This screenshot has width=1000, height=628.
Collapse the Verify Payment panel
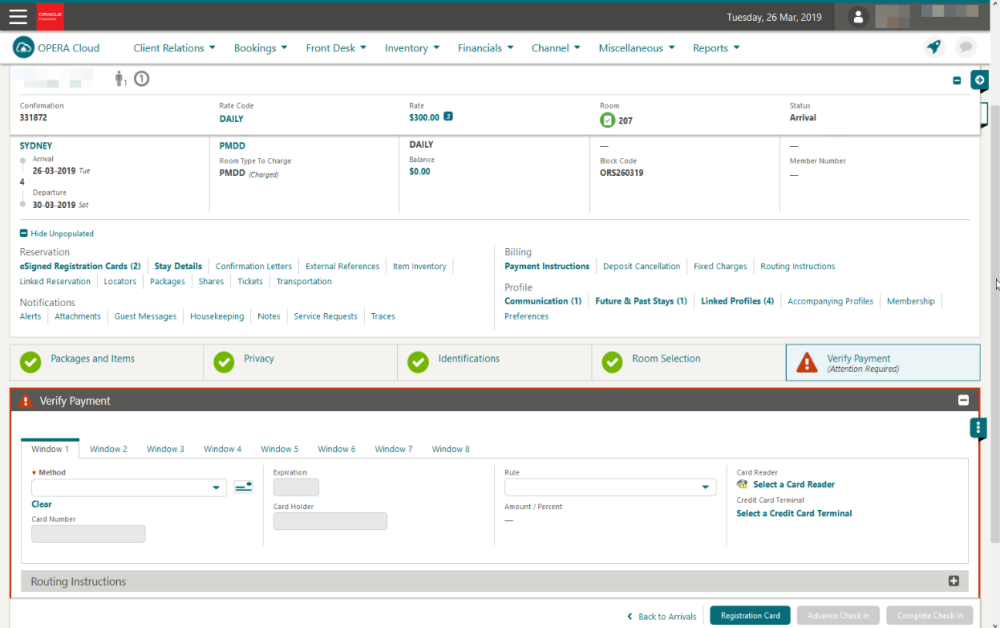pos(963,400)
